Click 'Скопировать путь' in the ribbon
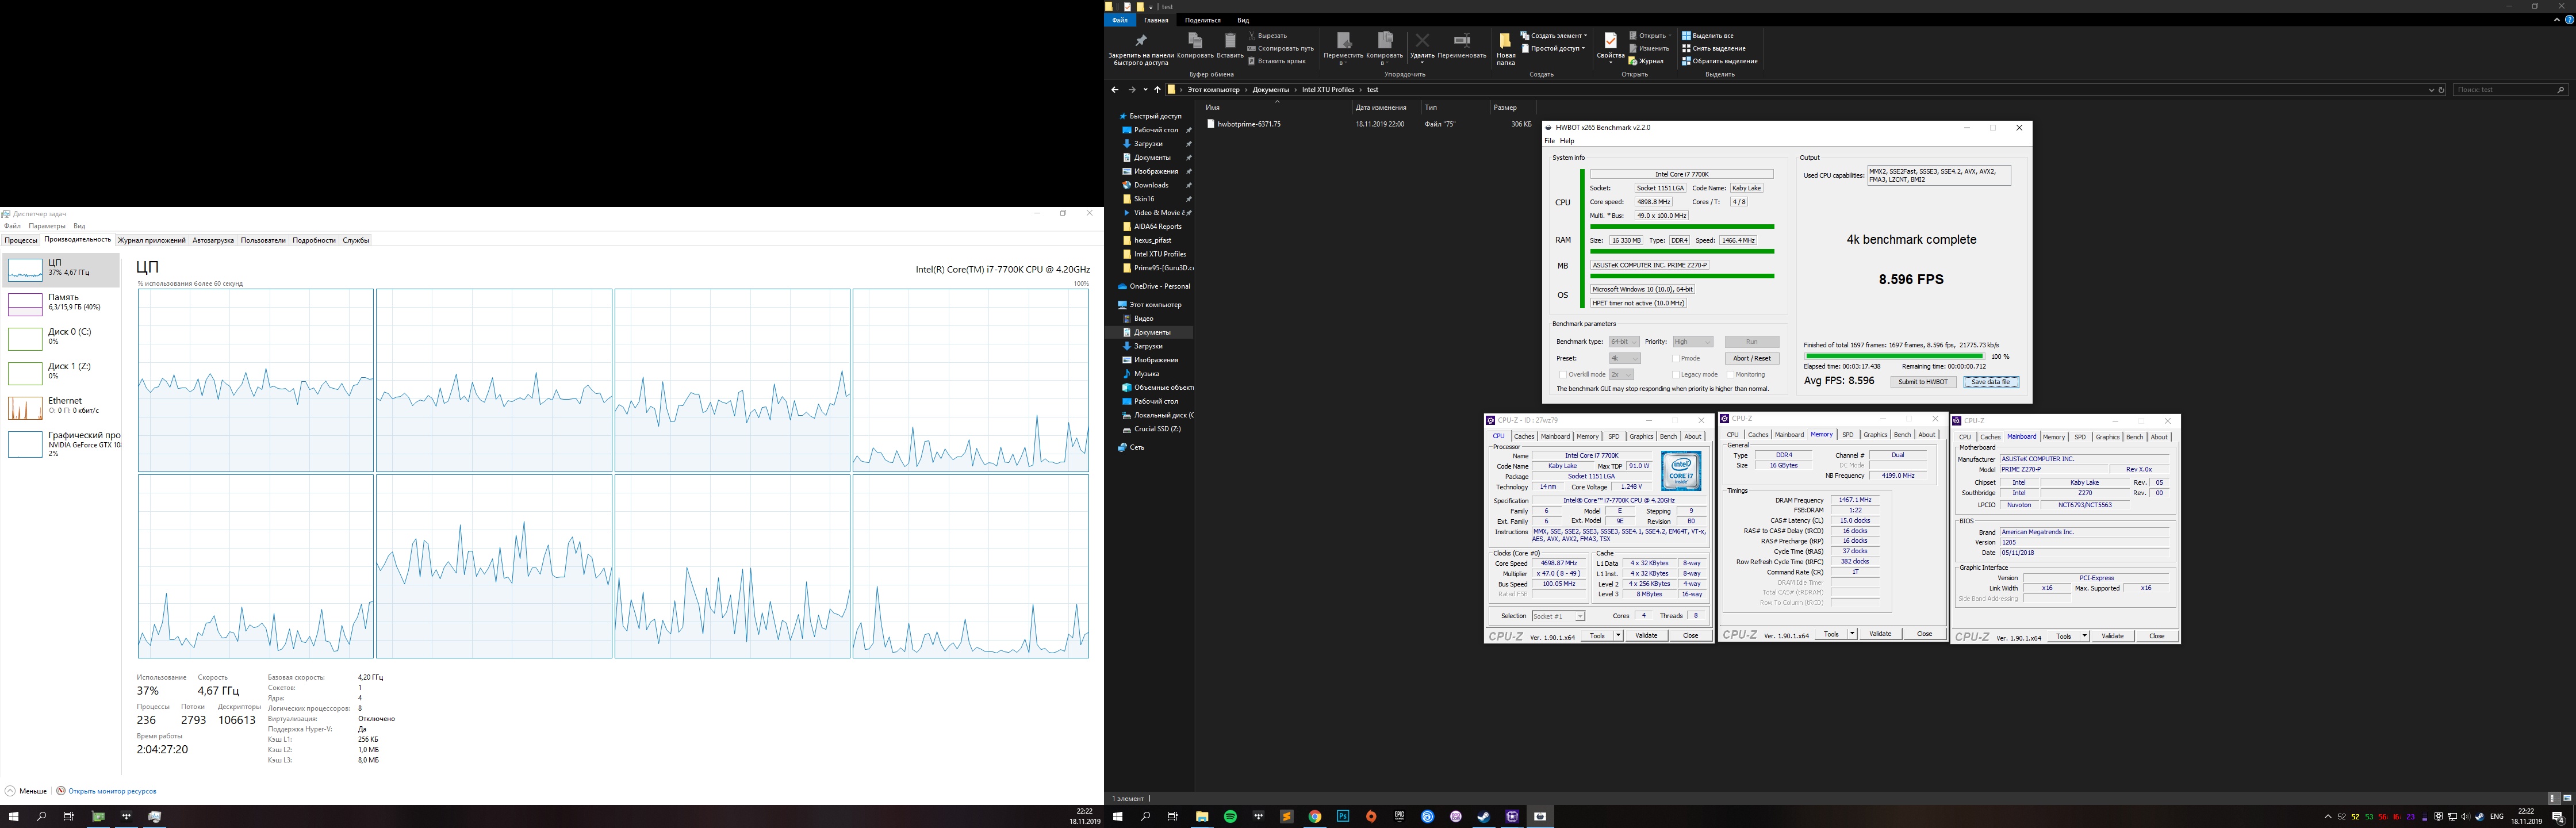 [x=1281, y=48]
